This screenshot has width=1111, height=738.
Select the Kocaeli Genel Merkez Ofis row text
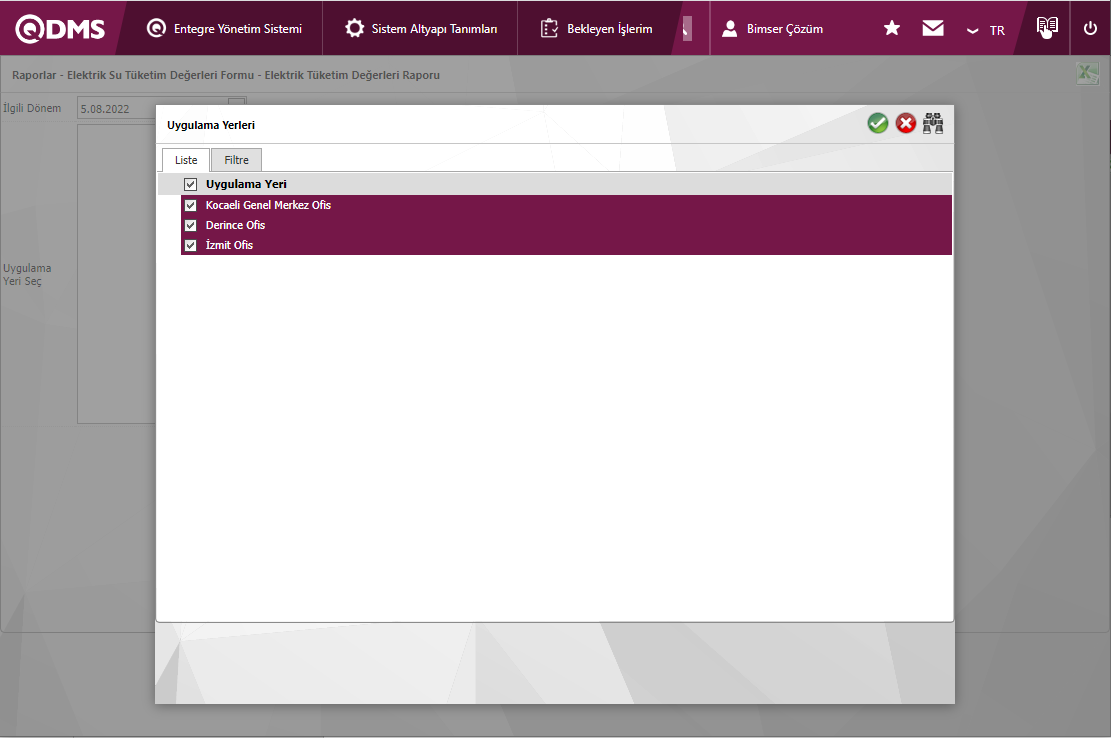(x=269, y=205)
